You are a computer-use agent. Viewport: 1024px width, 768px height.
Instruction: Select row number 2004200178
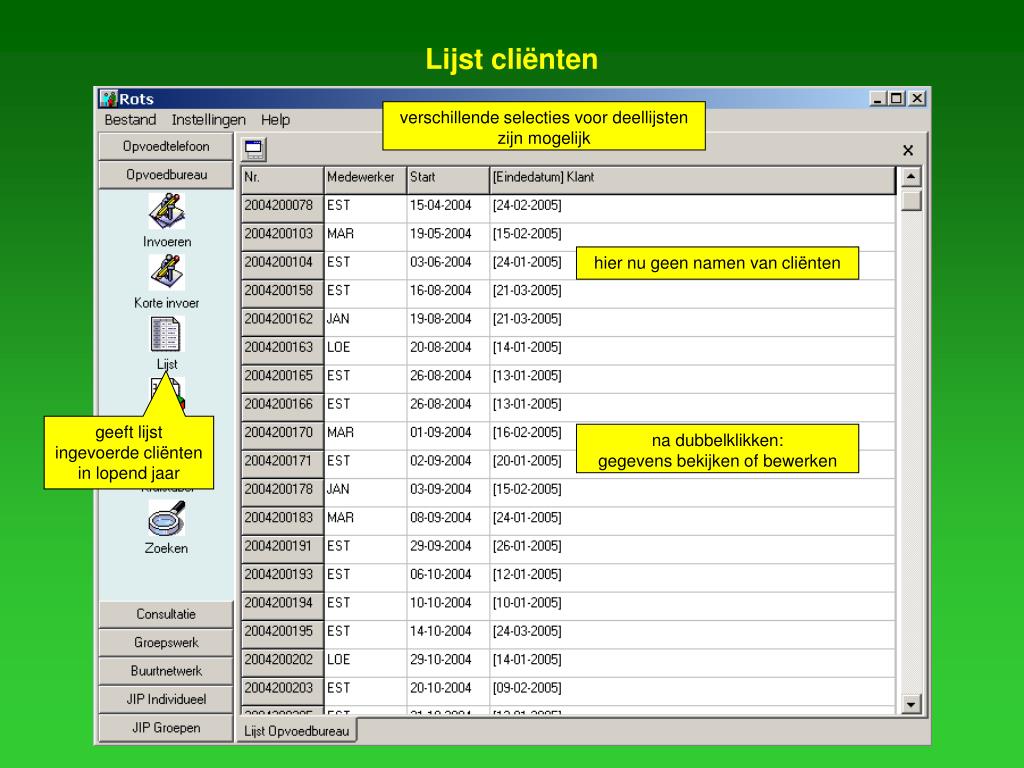coord(282,490)
